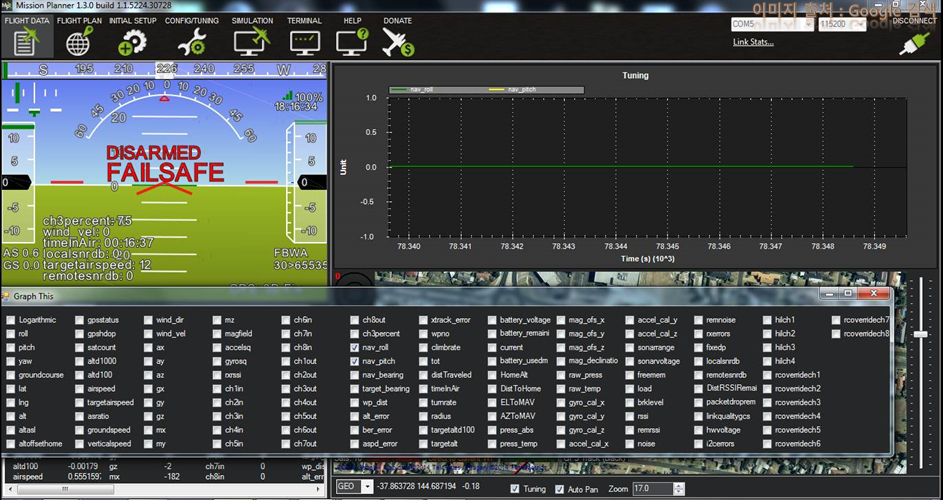Open the Simulation monitor icon
943x500 pixels.
tap(252, 42)
